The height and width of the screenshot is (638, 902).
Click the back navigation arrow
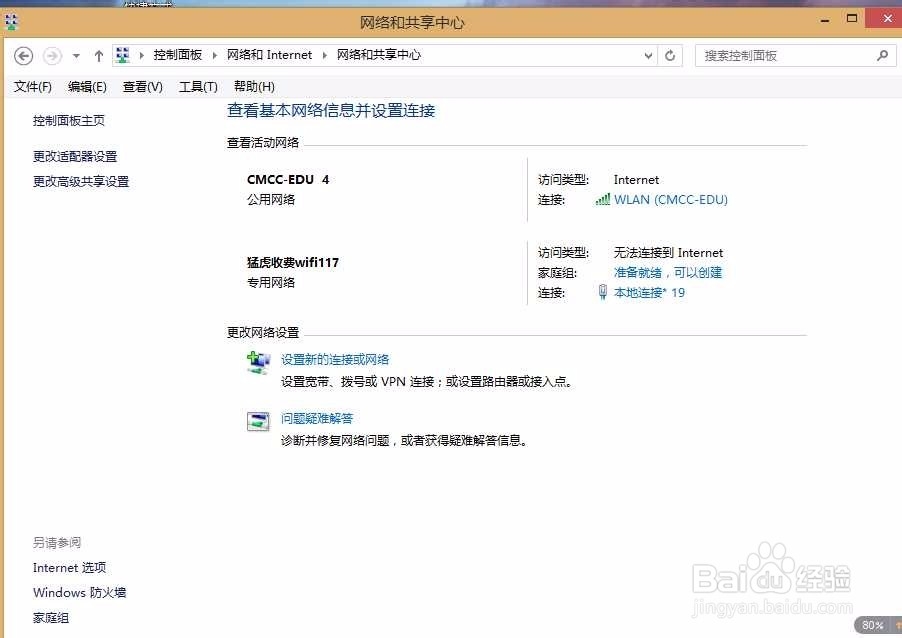click(23, 55)
